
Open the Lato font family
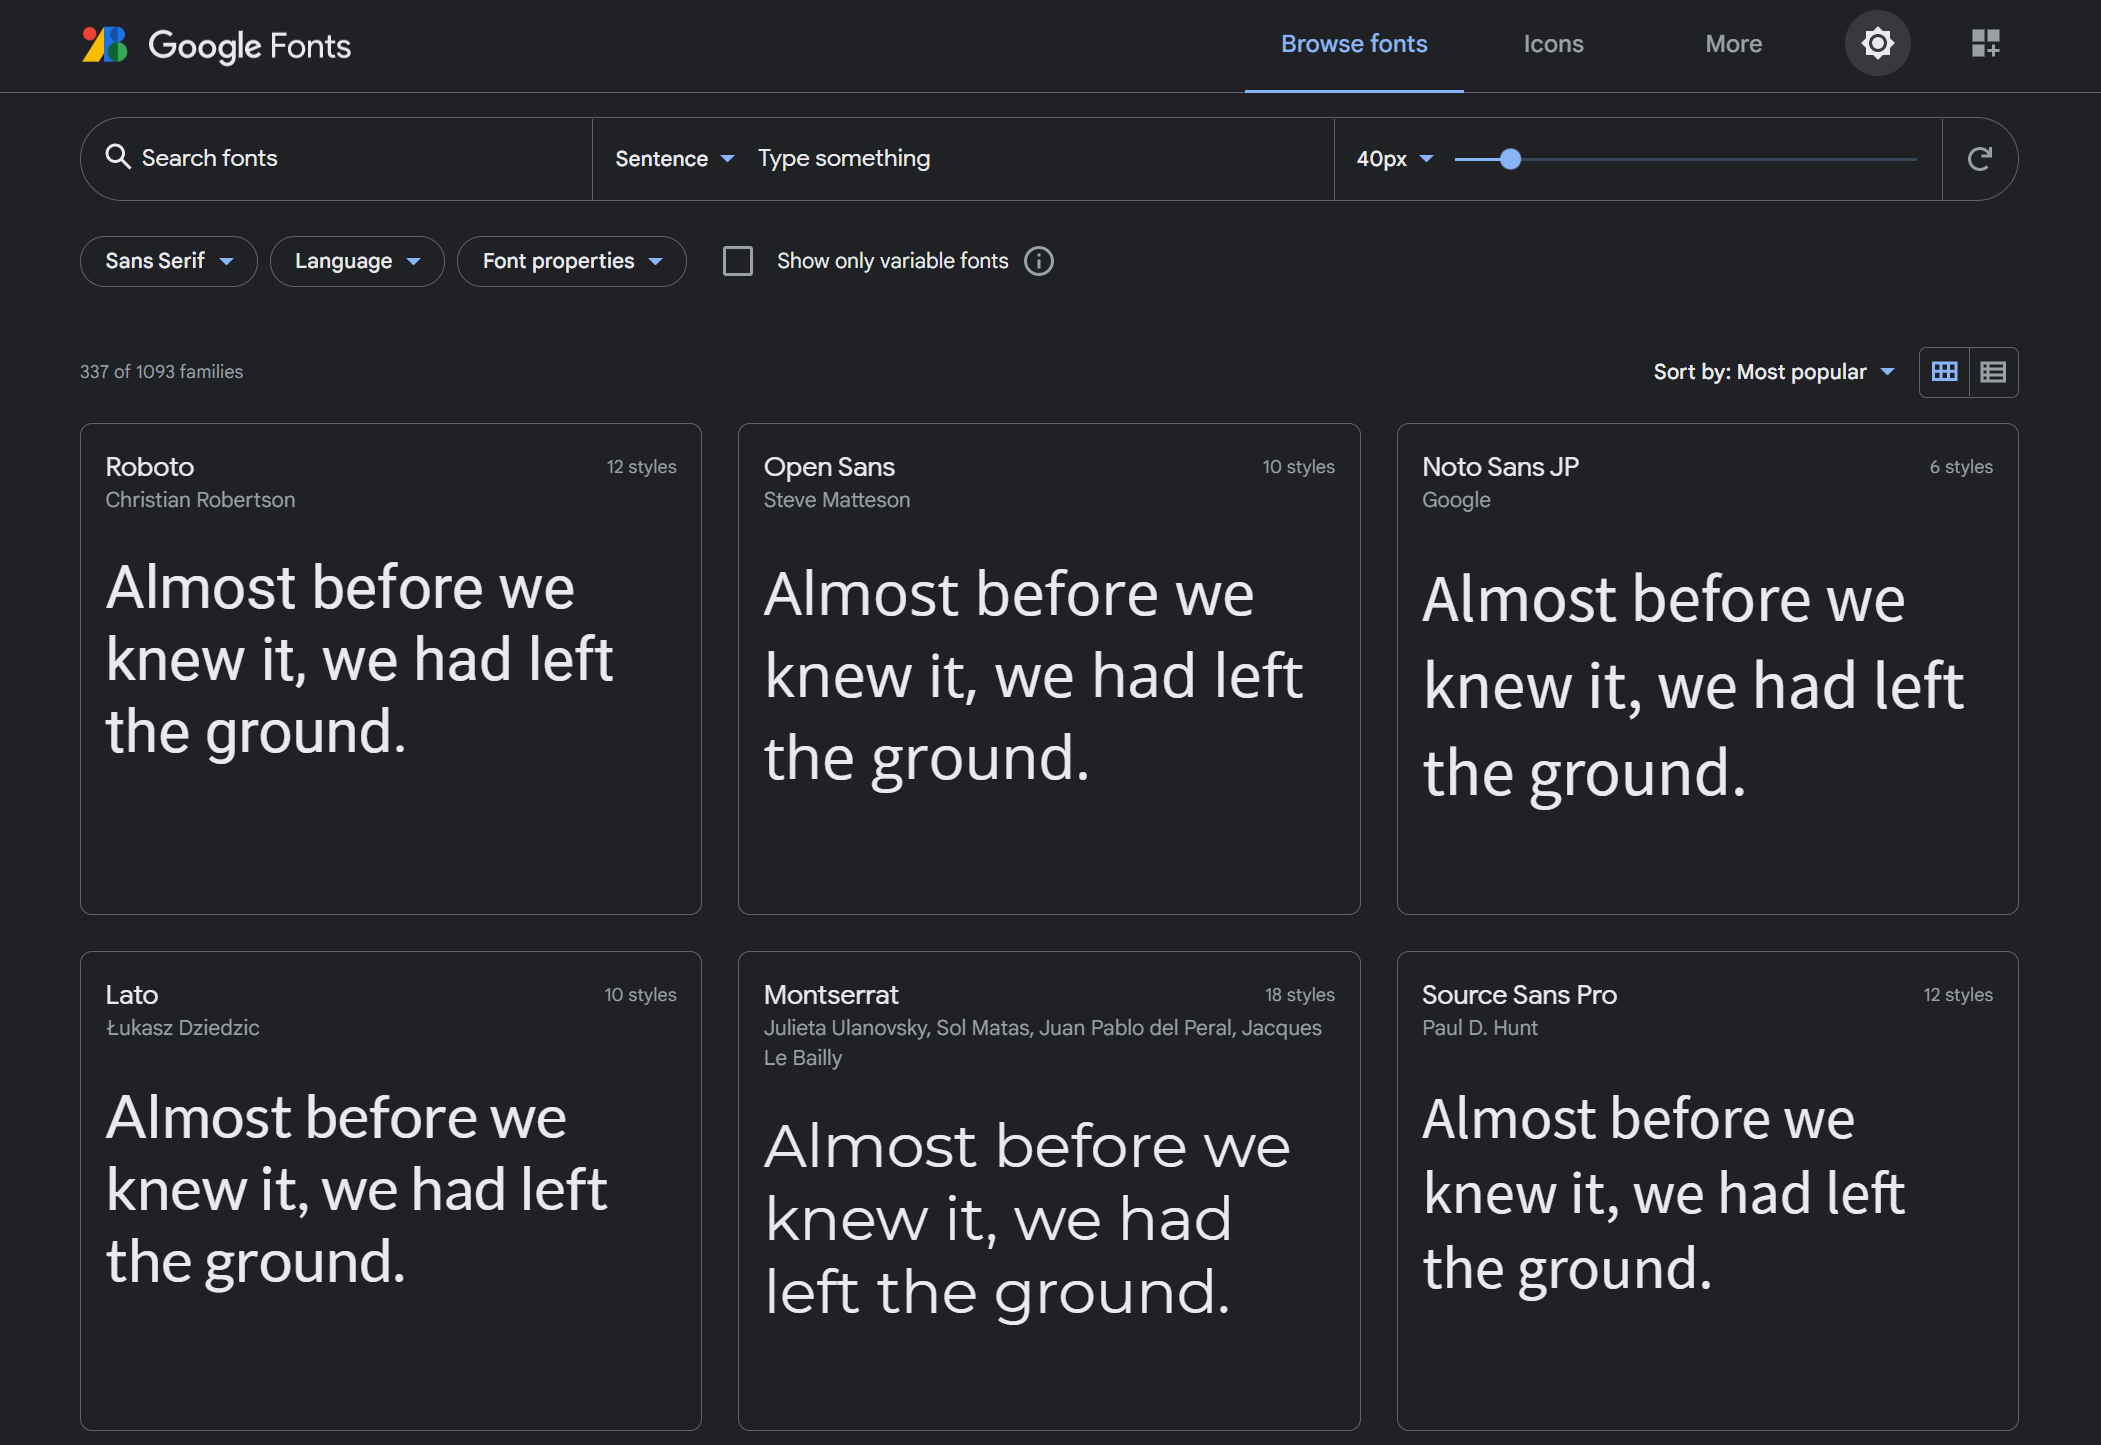(132, 995)
